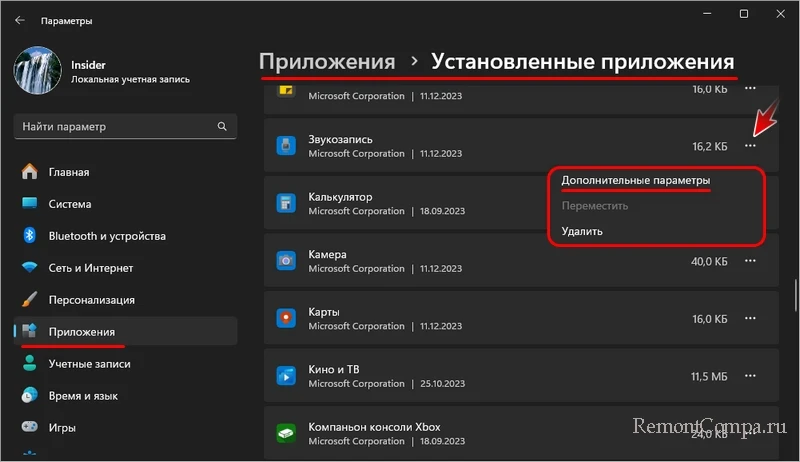Open the Bluetooth и устройства section
The width and height of the screenshot is (800, 462).
[125, 236]
